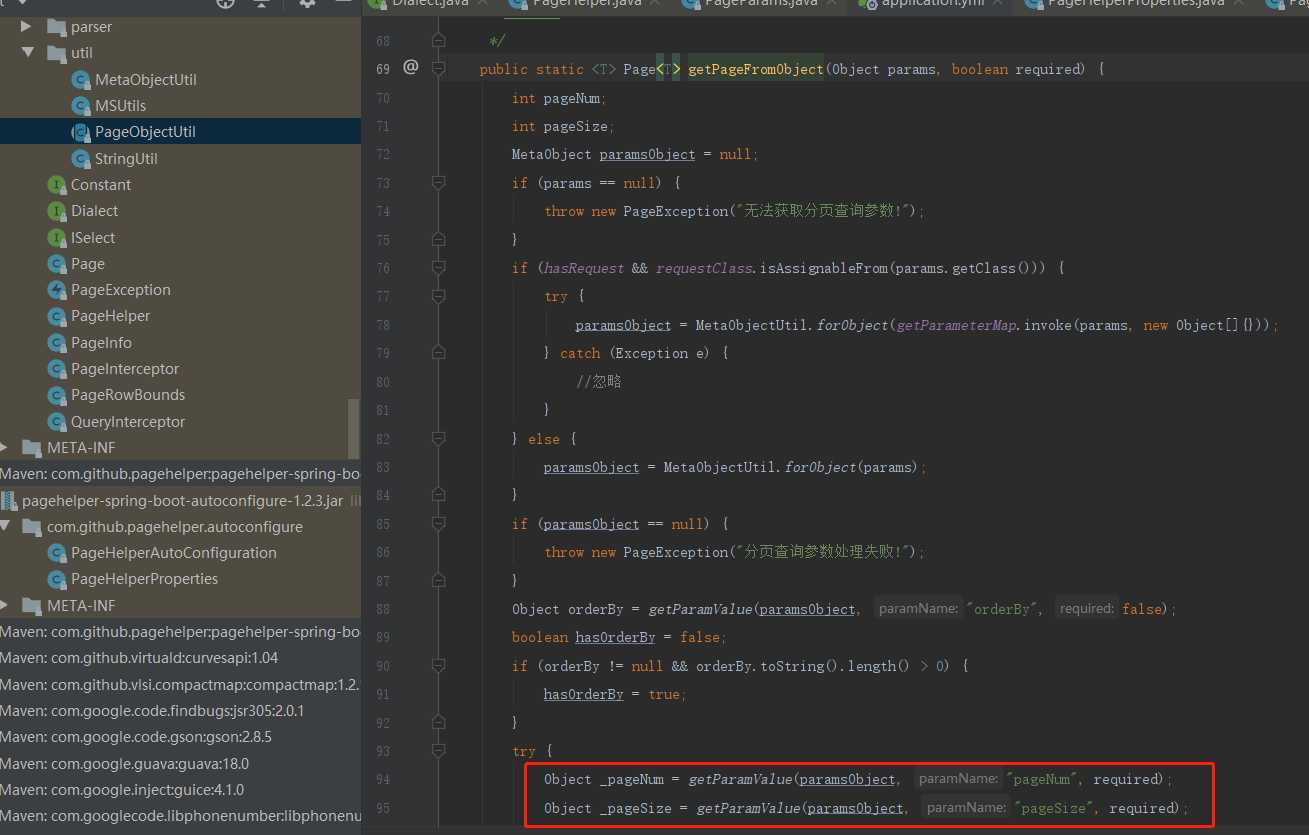Click the paramName hint before "orderBy"
This screenshot has width=1309, height=835.
[919, 609]
